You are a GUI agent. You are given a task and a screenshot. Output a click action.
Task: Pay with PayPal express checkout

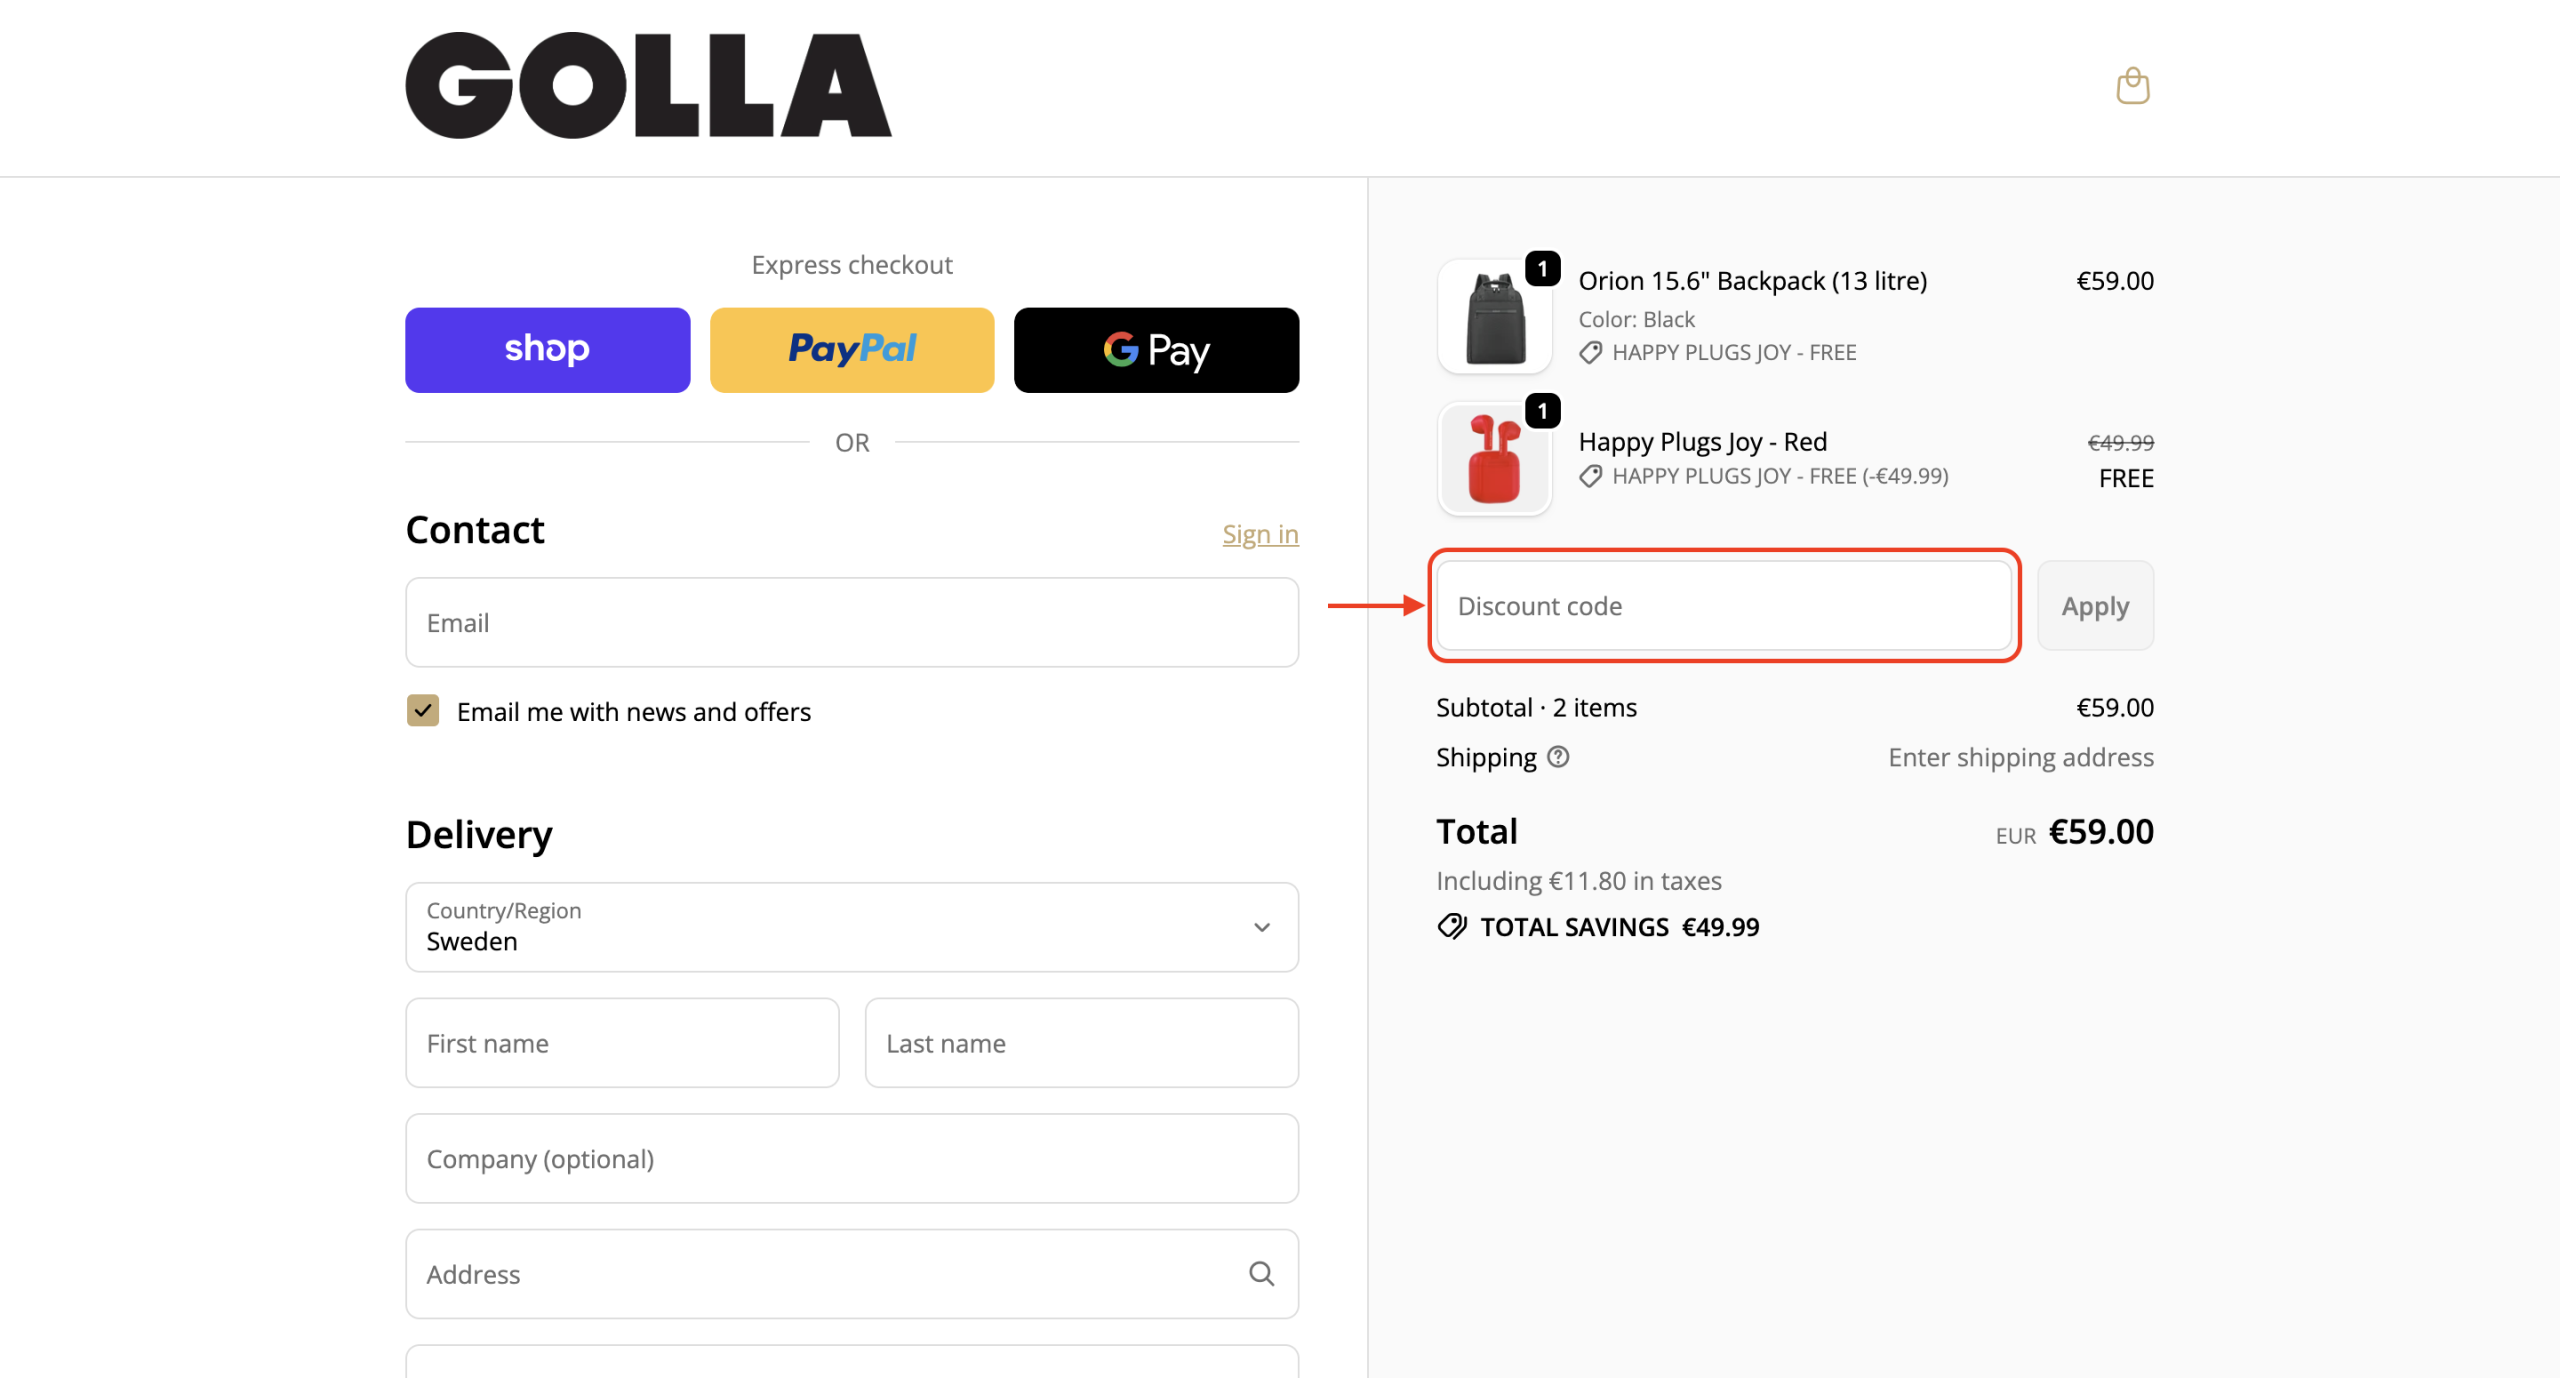tap(852, 350)
